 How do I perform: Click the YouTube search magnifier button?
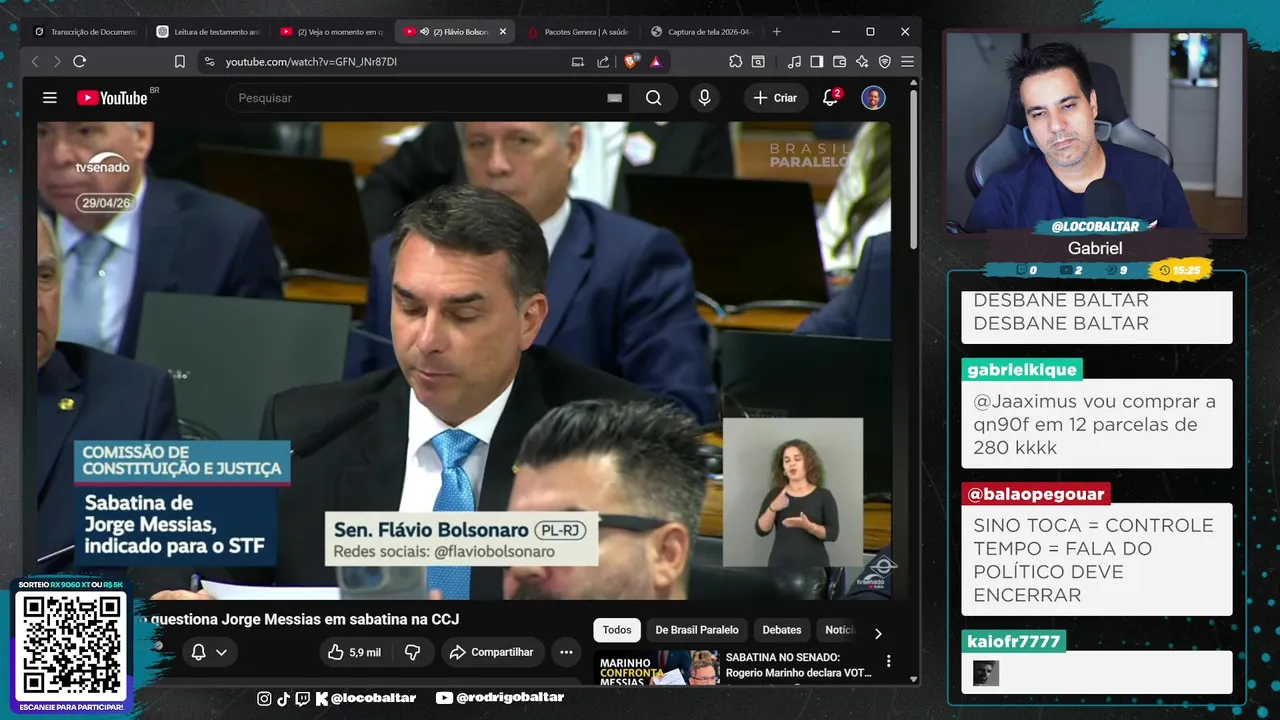pyautogui.click(x=653, y=98)
